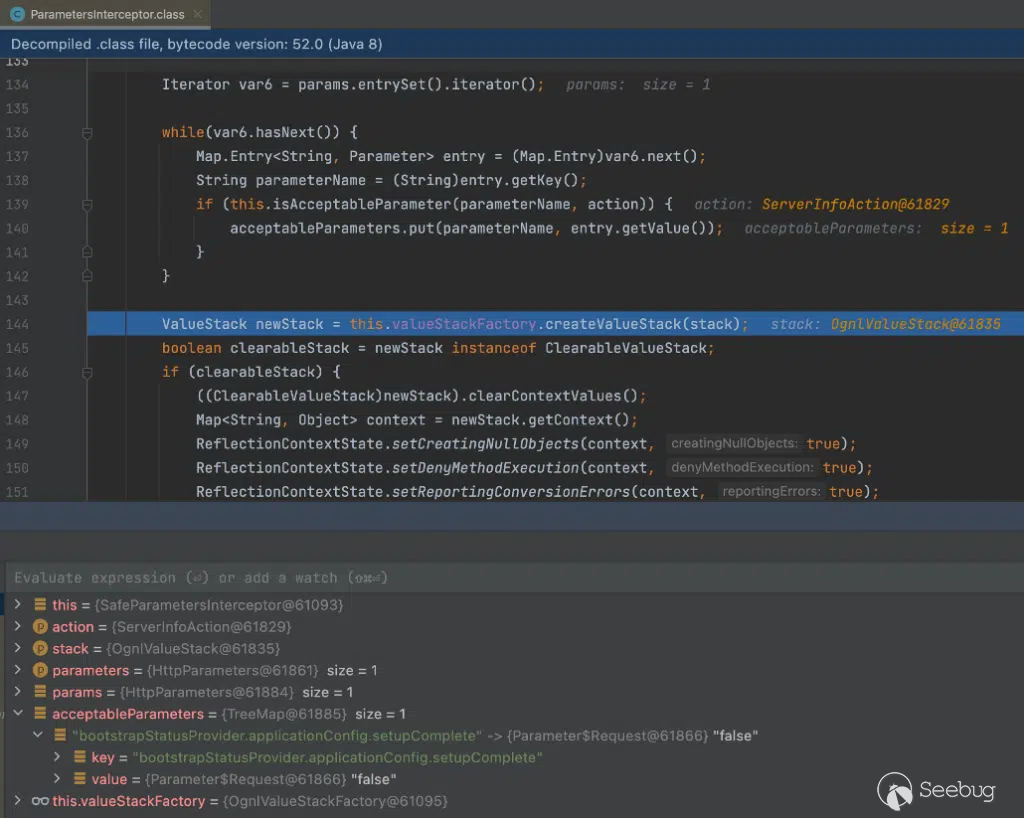
Task: Click the parameter icon beside 'stack'
Action: [x=40, y=649]
